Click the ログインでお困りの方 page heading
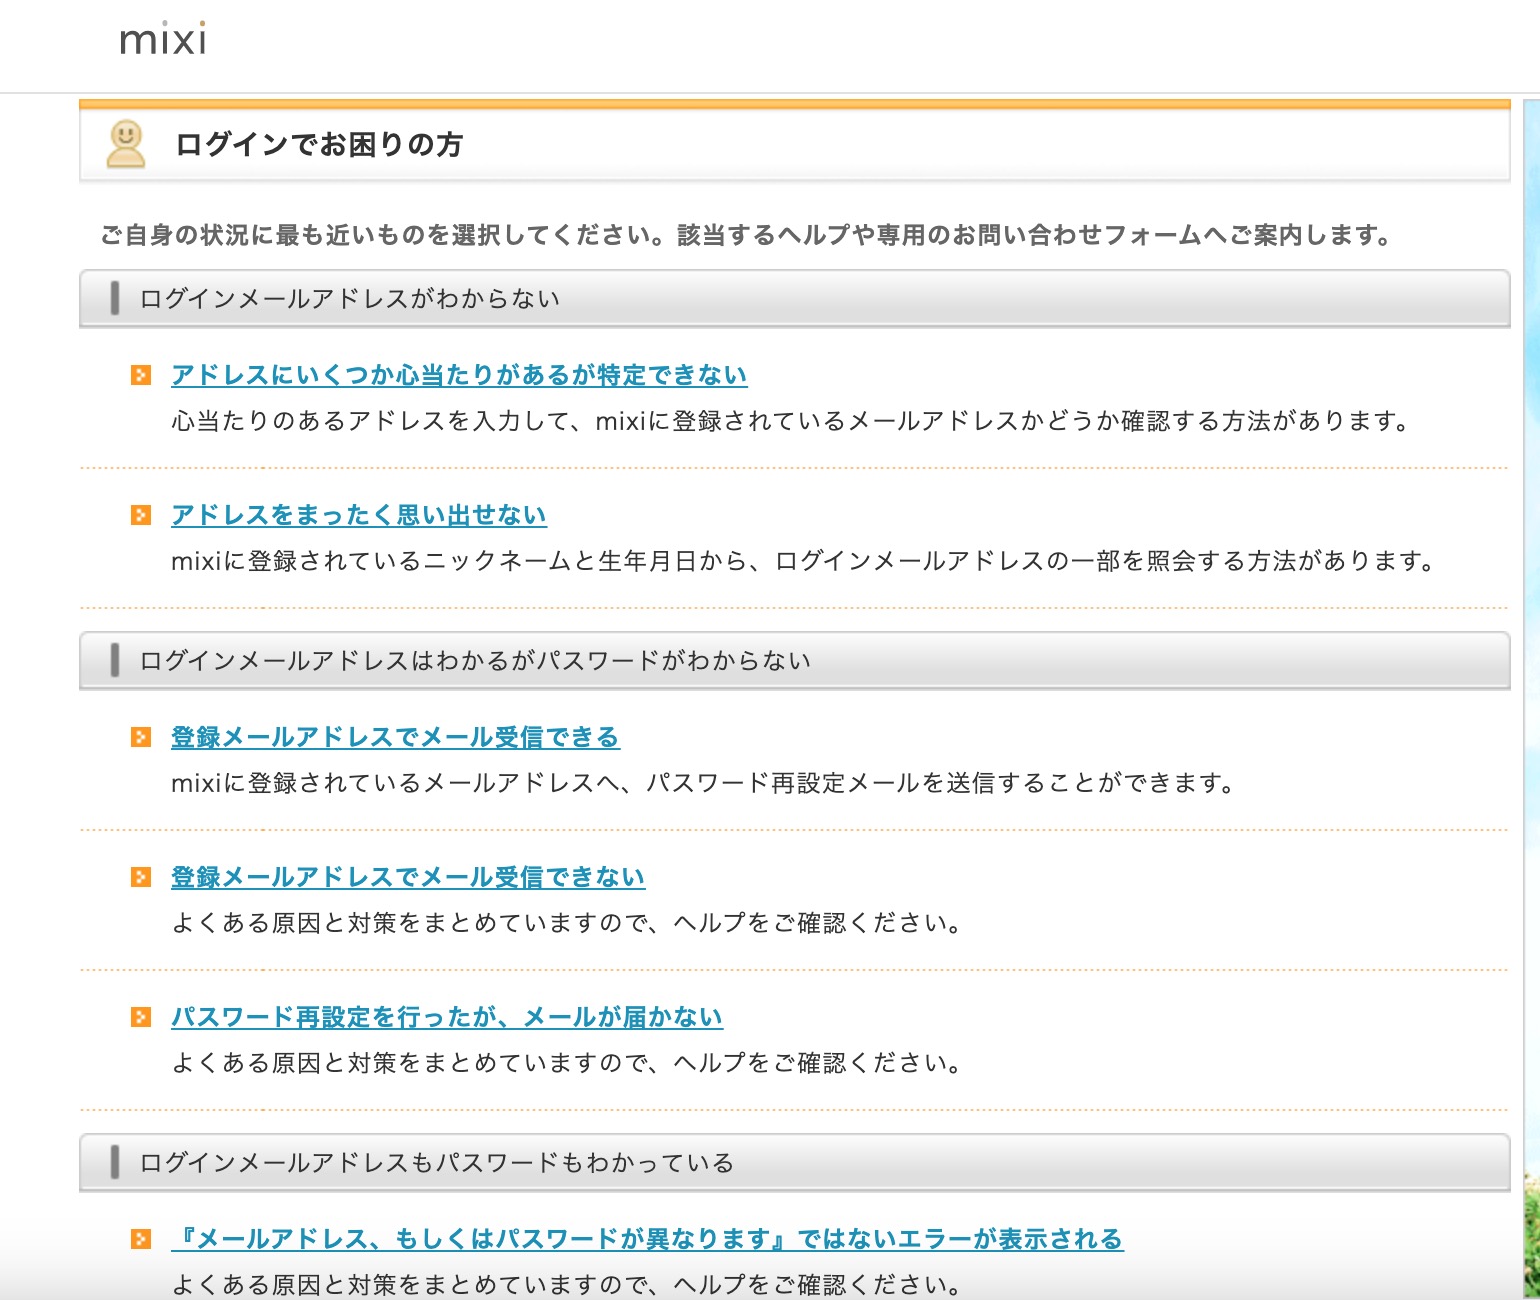Image resolution: width=1540 pixels, height=1300 pixels. pyautogui.click(x=319, y=144)
